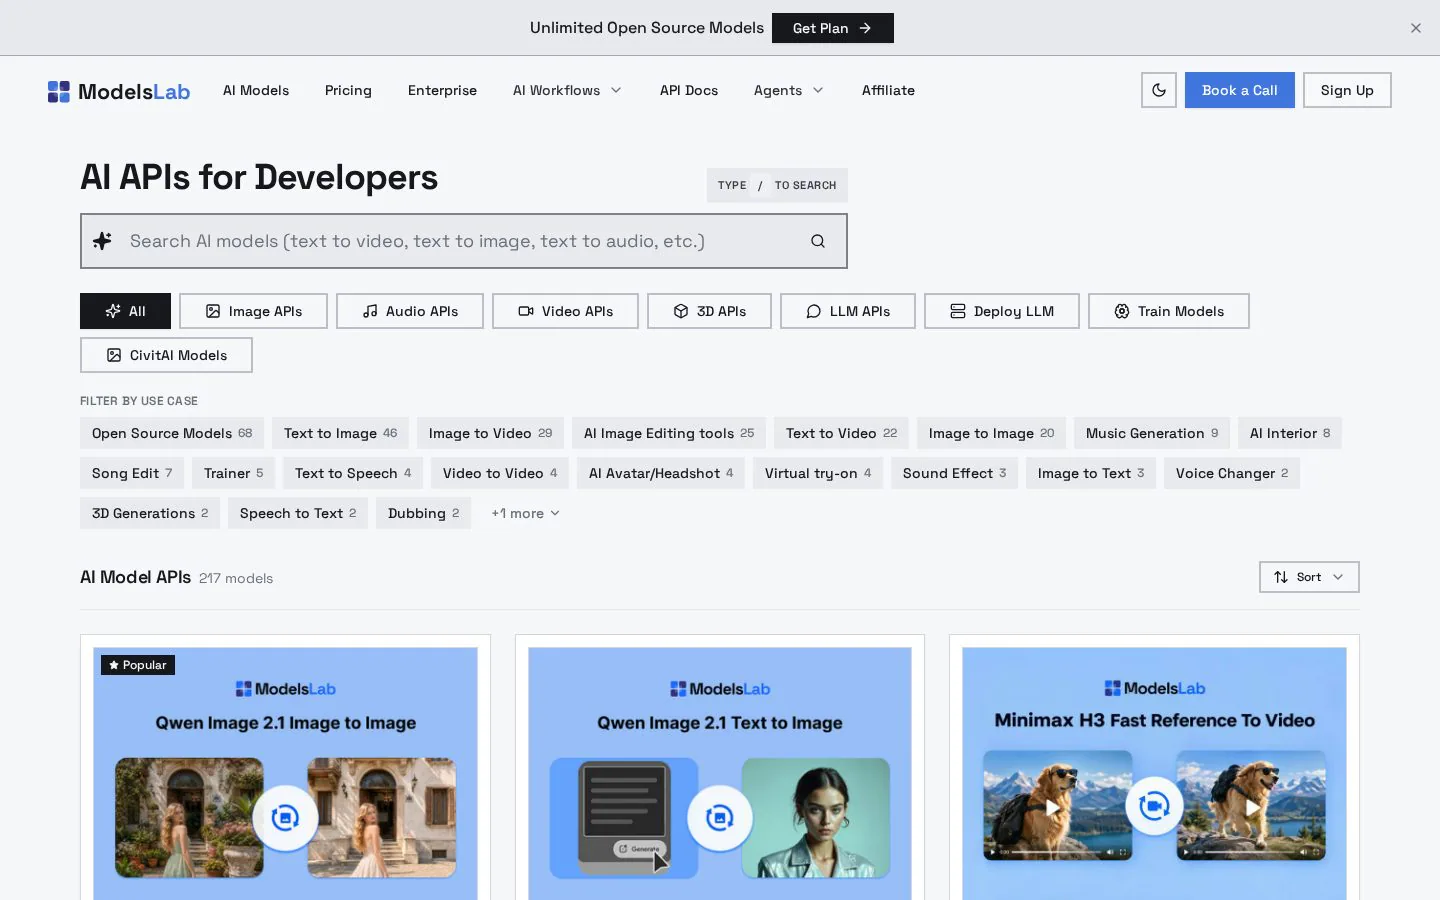The height and width of the screenshot is (900, 1440).
Task: Focus the AI models search field
Action: [x=464, y=241]
